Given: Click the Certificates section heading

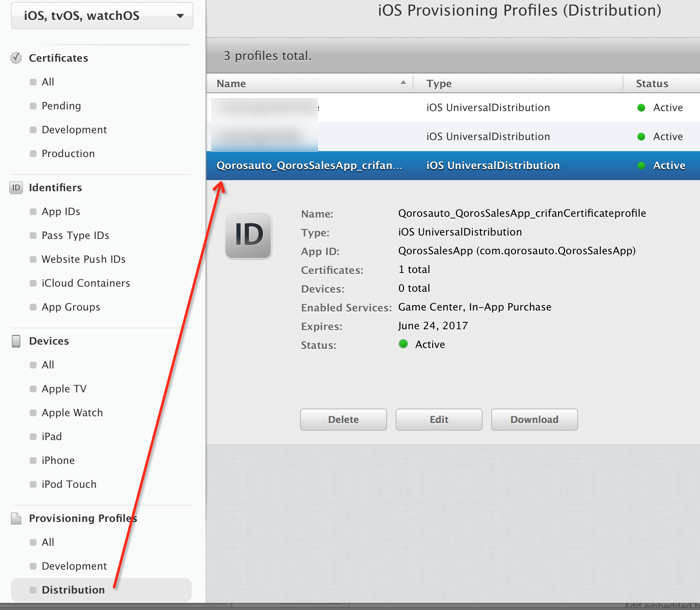Looking at the screenshot, I should (x=58, y=58).
